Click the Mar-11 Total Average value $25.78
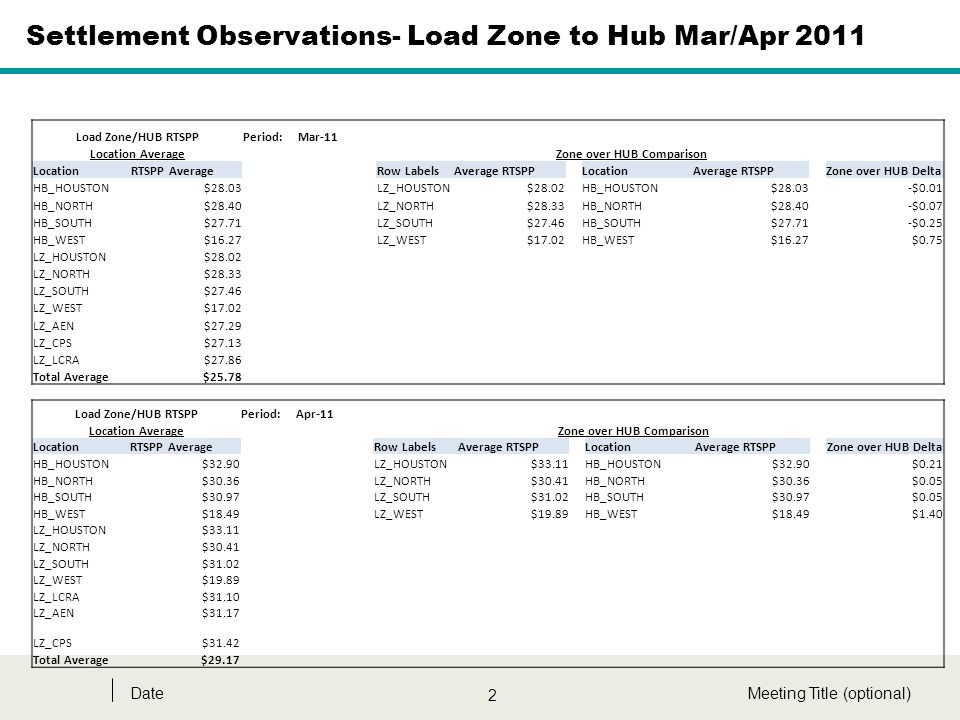 tap(222, 377)
